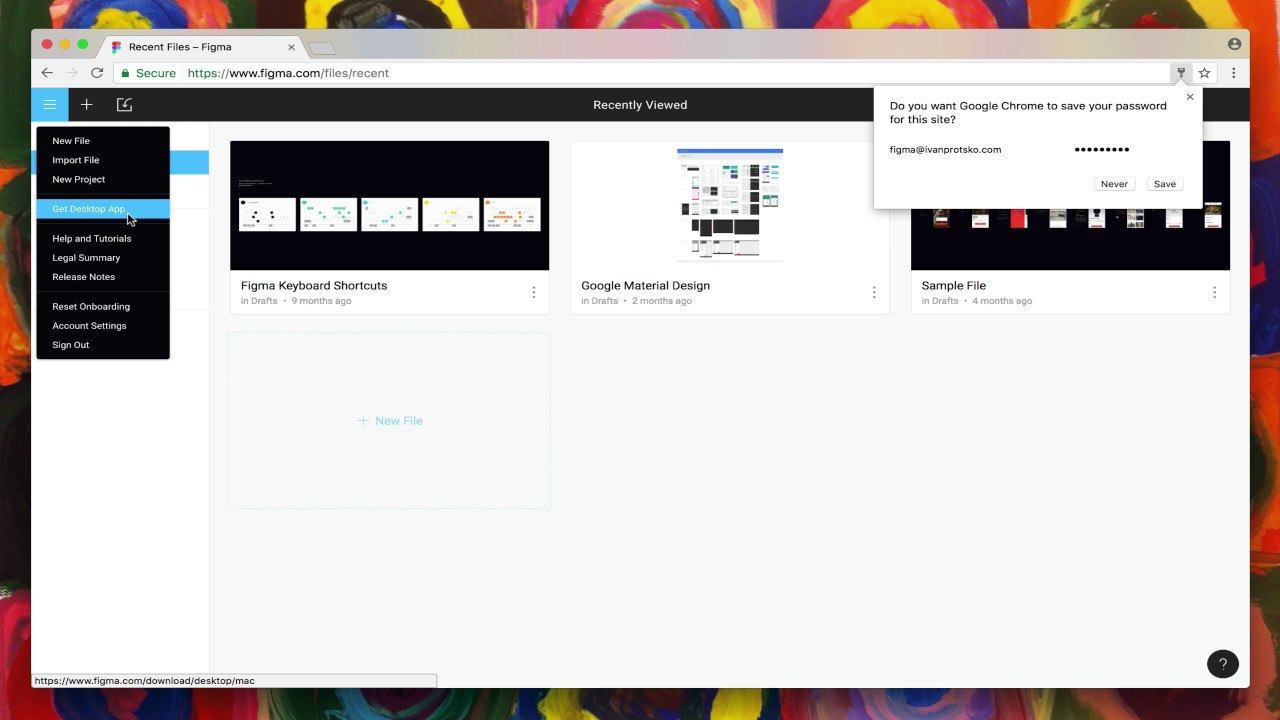Open Chrome three-dot menu

coord(1234,73)
